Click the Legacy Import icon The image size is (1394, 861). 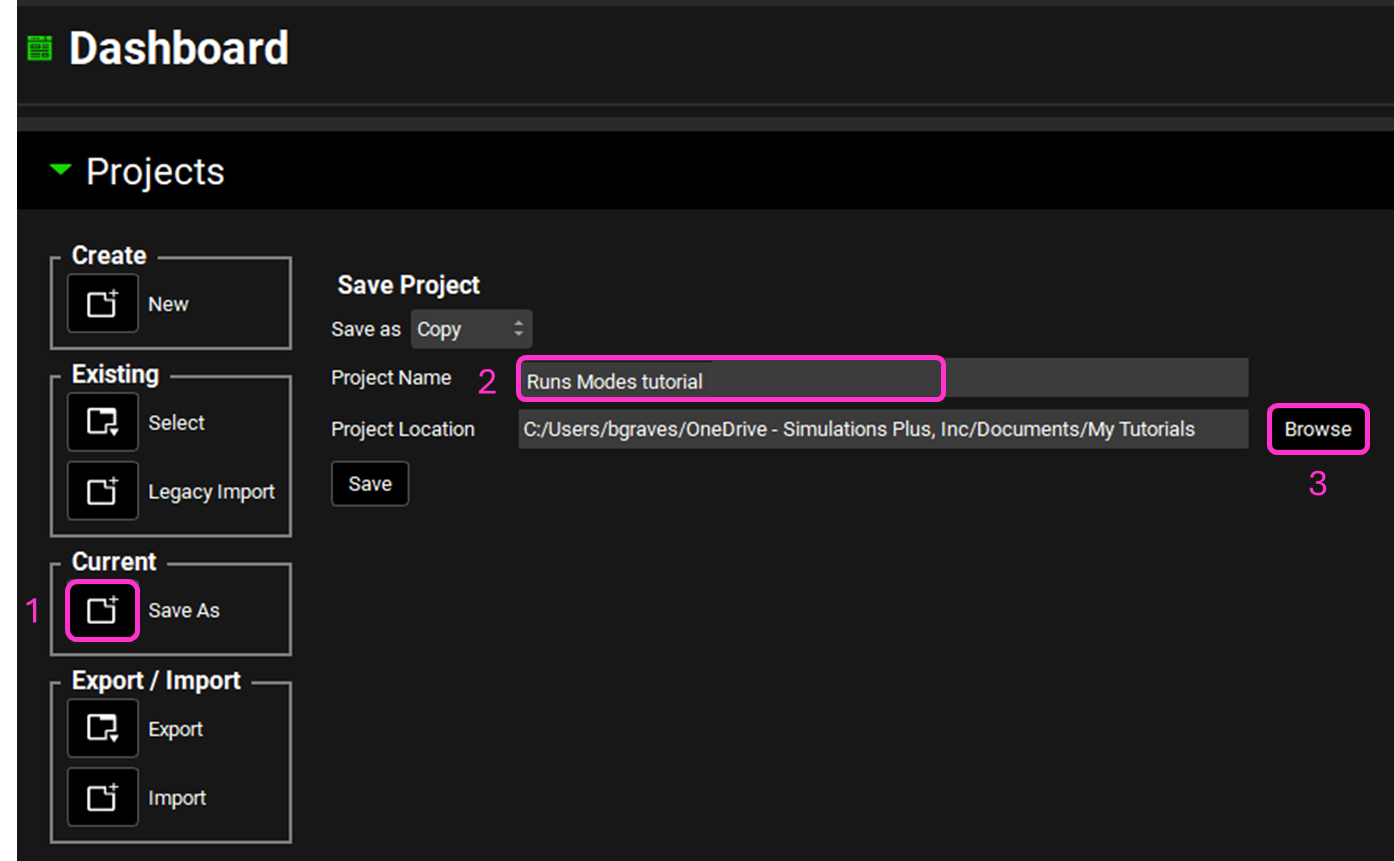[x=102, y=491]
